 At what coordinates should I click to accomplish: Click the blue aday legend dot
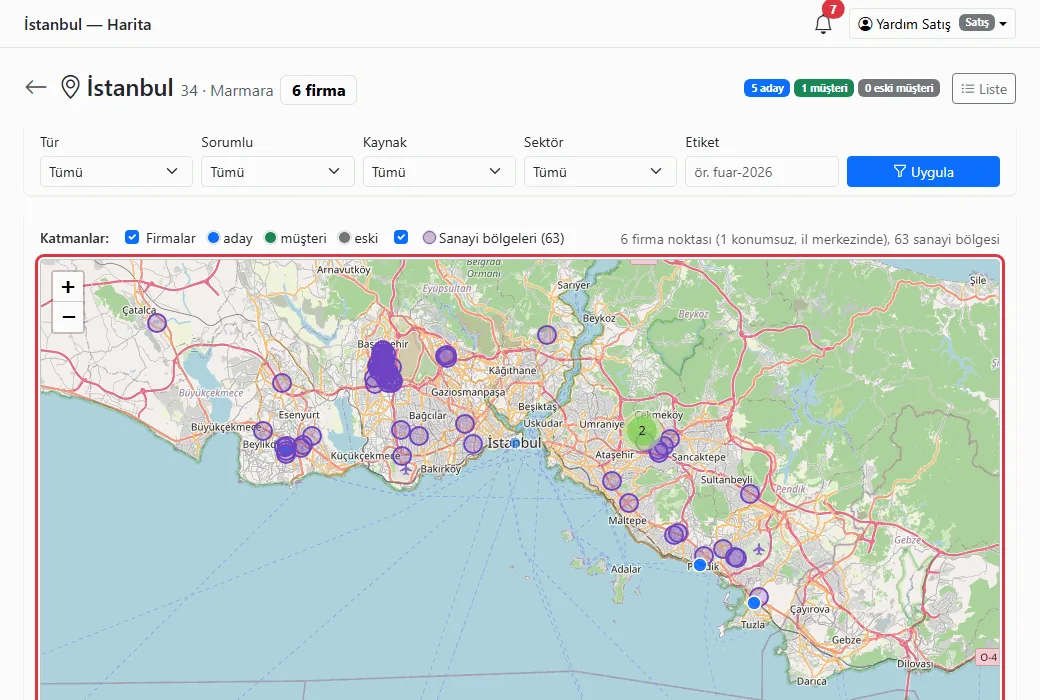coord(214,238)
